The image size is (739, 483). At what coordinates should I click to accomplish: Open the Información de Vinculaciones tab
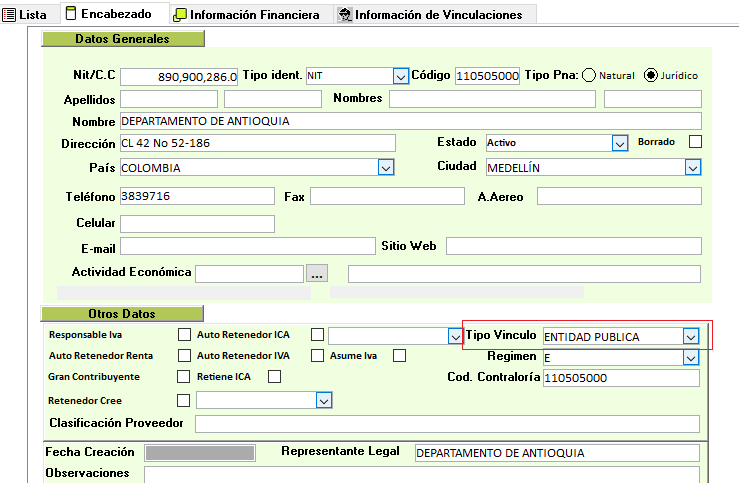click(430, 15)
